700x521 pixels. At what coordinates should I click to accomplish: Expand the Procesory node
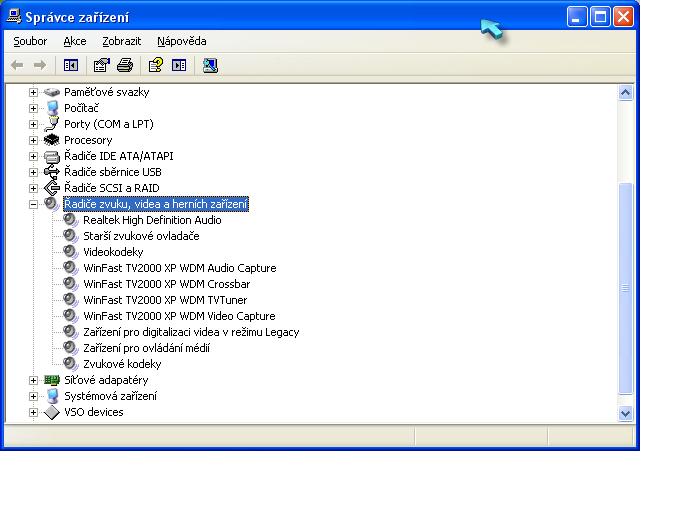pyautogui.click(x=33, y=141)
